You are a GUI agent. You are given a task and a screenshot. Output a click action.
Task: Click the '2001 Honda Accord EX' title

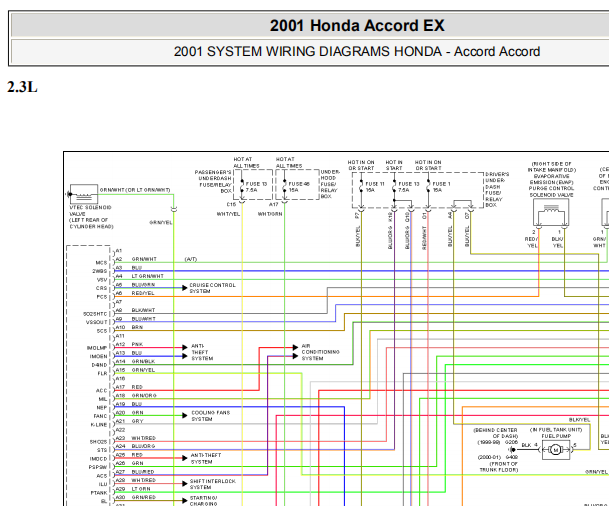tap(357, 26)
